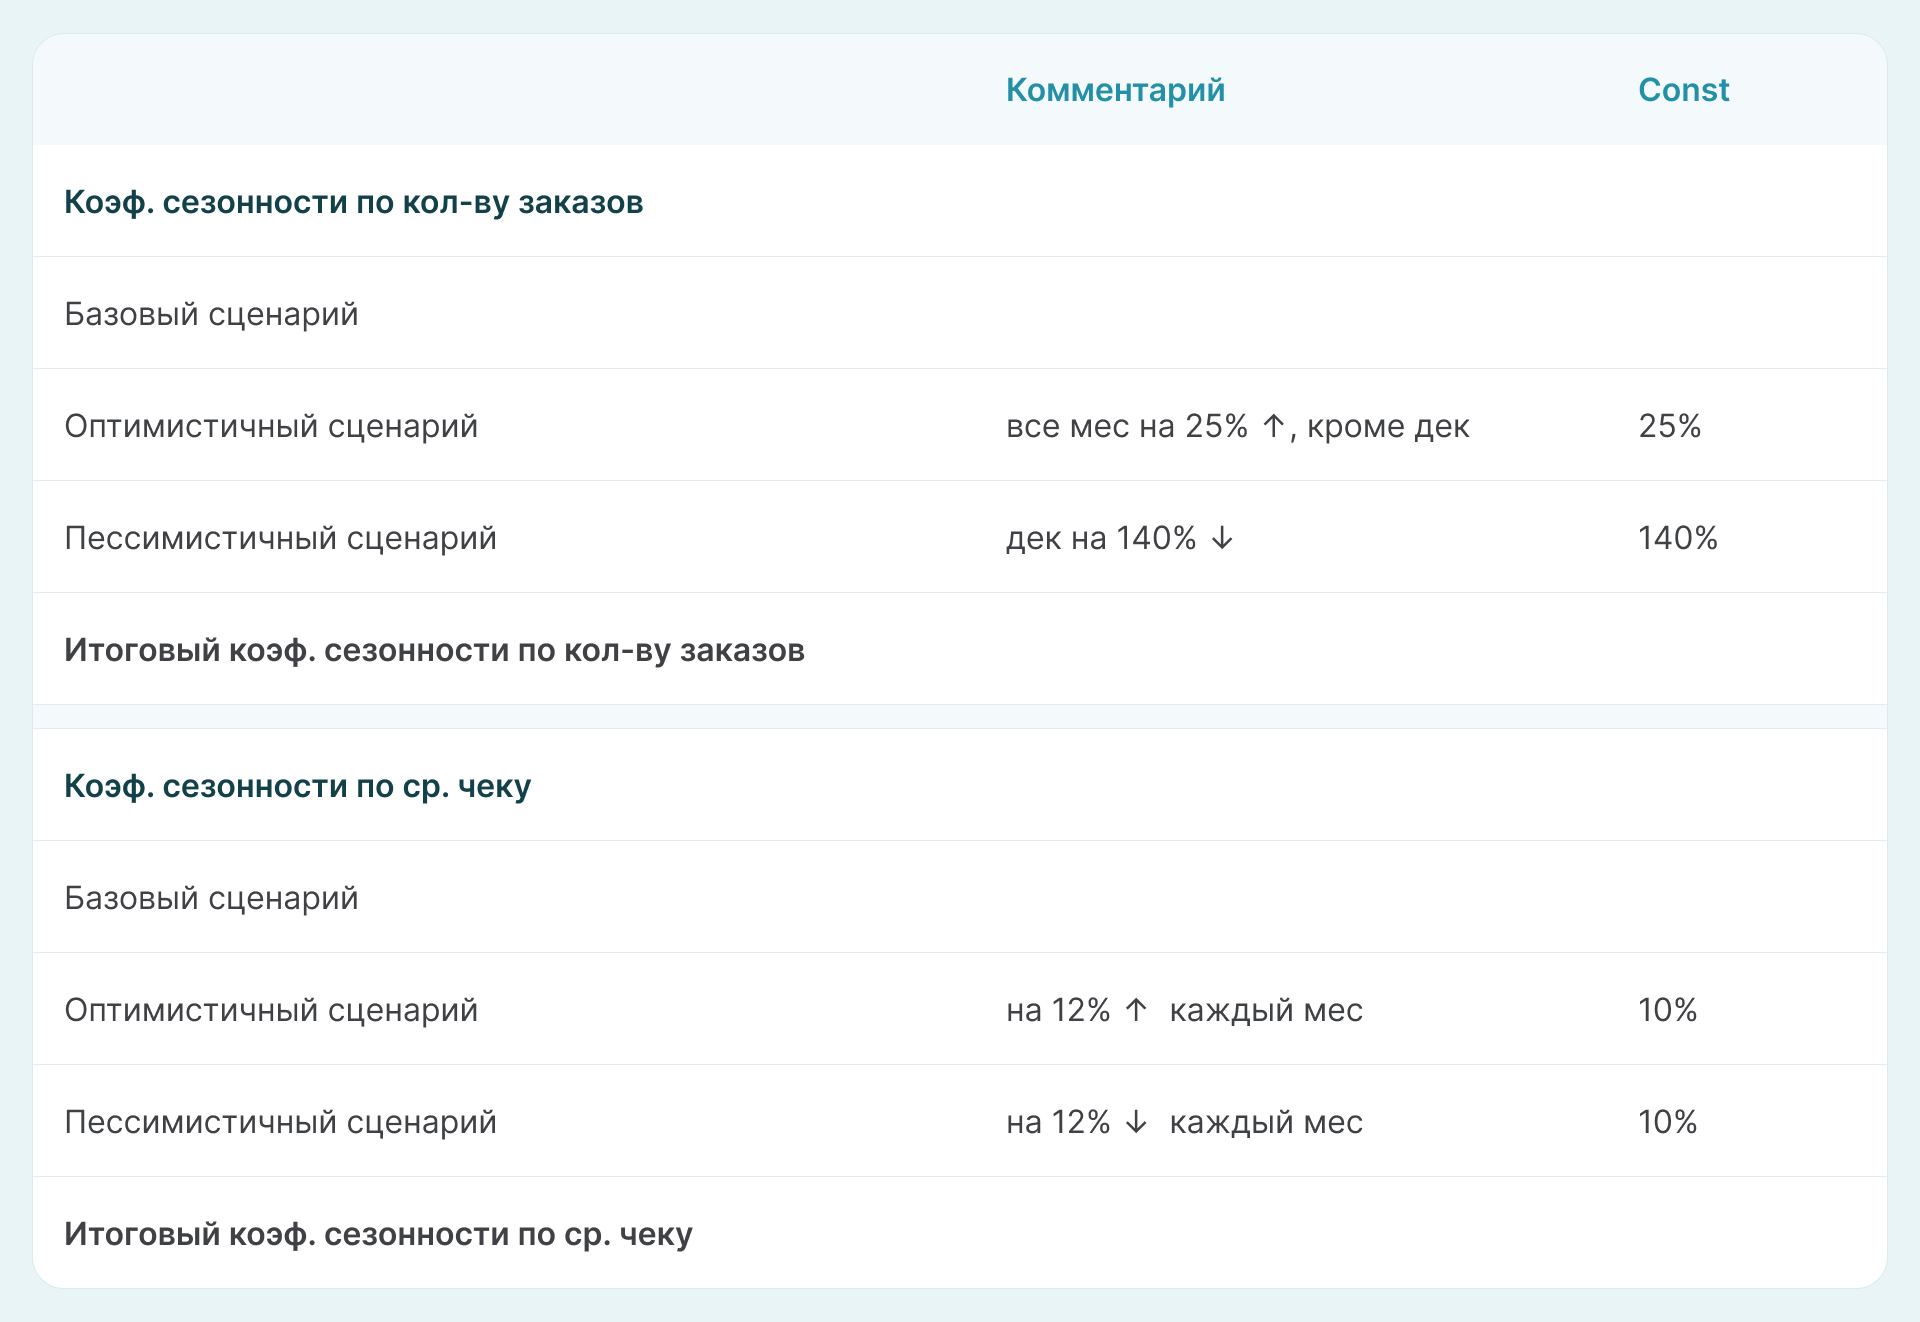Screen dimensions: 1920x1322
Task: Click Коэф. сезонности по ср. чеку heading
Action: [297, 786]
